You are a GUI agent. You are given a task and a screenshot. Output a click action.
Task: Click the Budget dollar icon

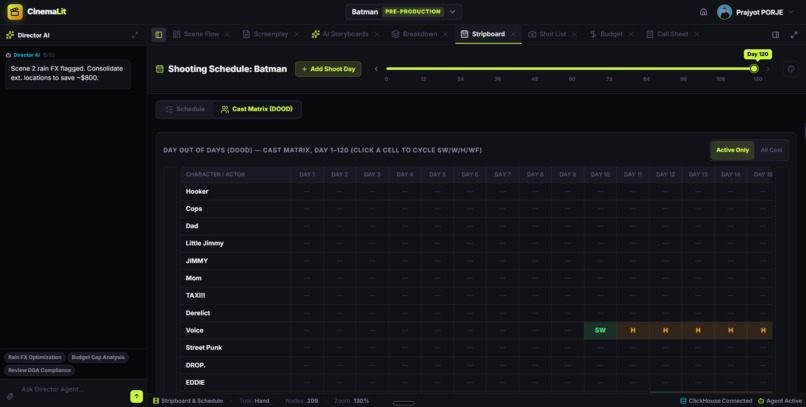[593, 34]
